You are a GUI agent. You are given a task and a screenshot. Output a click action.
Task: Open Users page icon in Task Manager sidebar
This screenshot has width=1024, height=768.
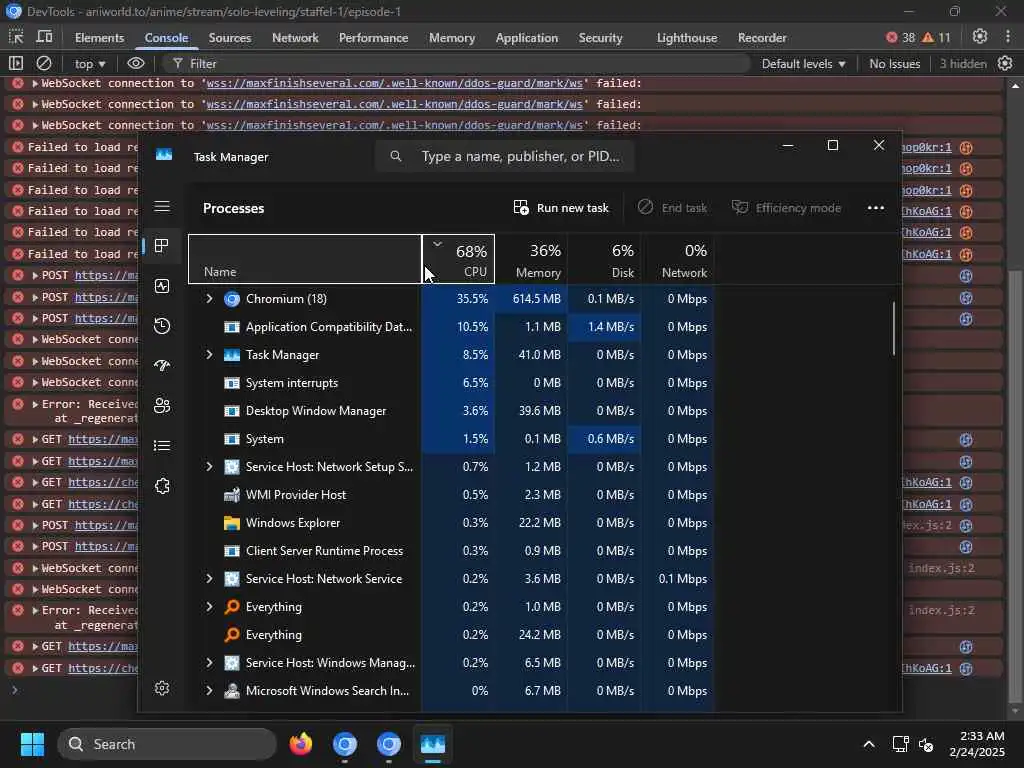[x=162, y=406]
